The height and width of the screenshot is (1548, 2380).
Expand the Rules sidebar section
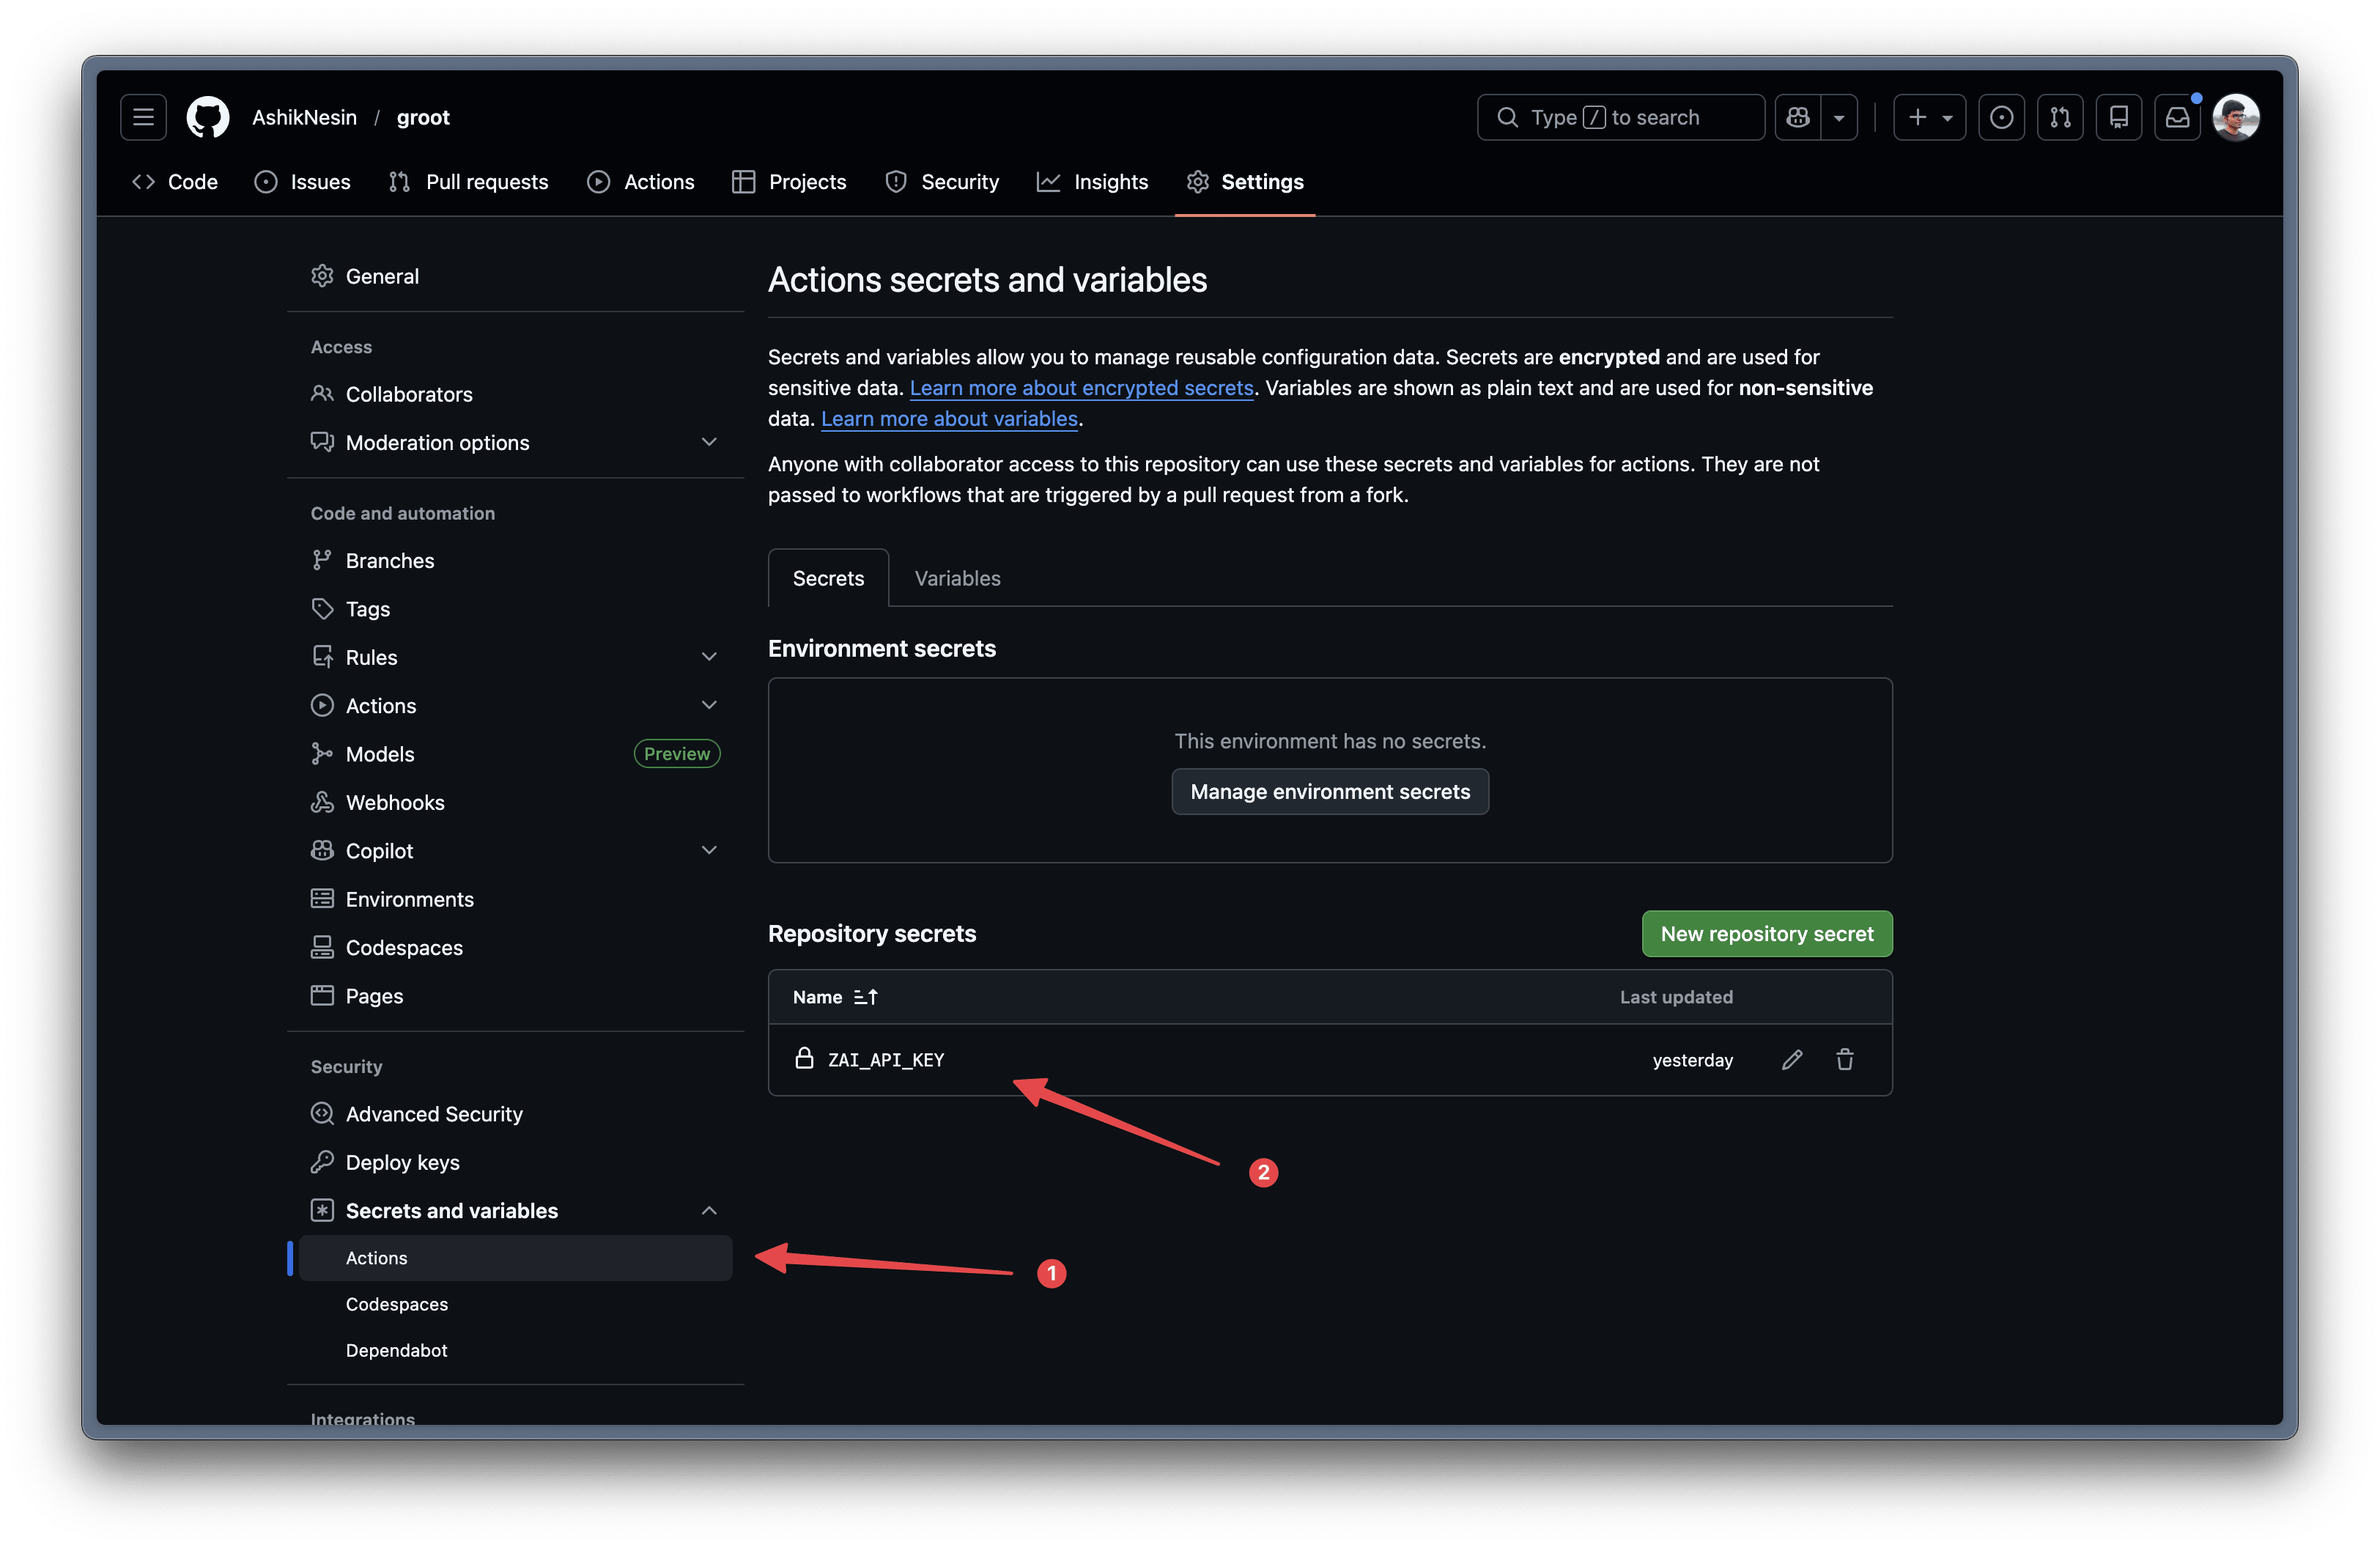pyautogui.click(x=709, y=657)
